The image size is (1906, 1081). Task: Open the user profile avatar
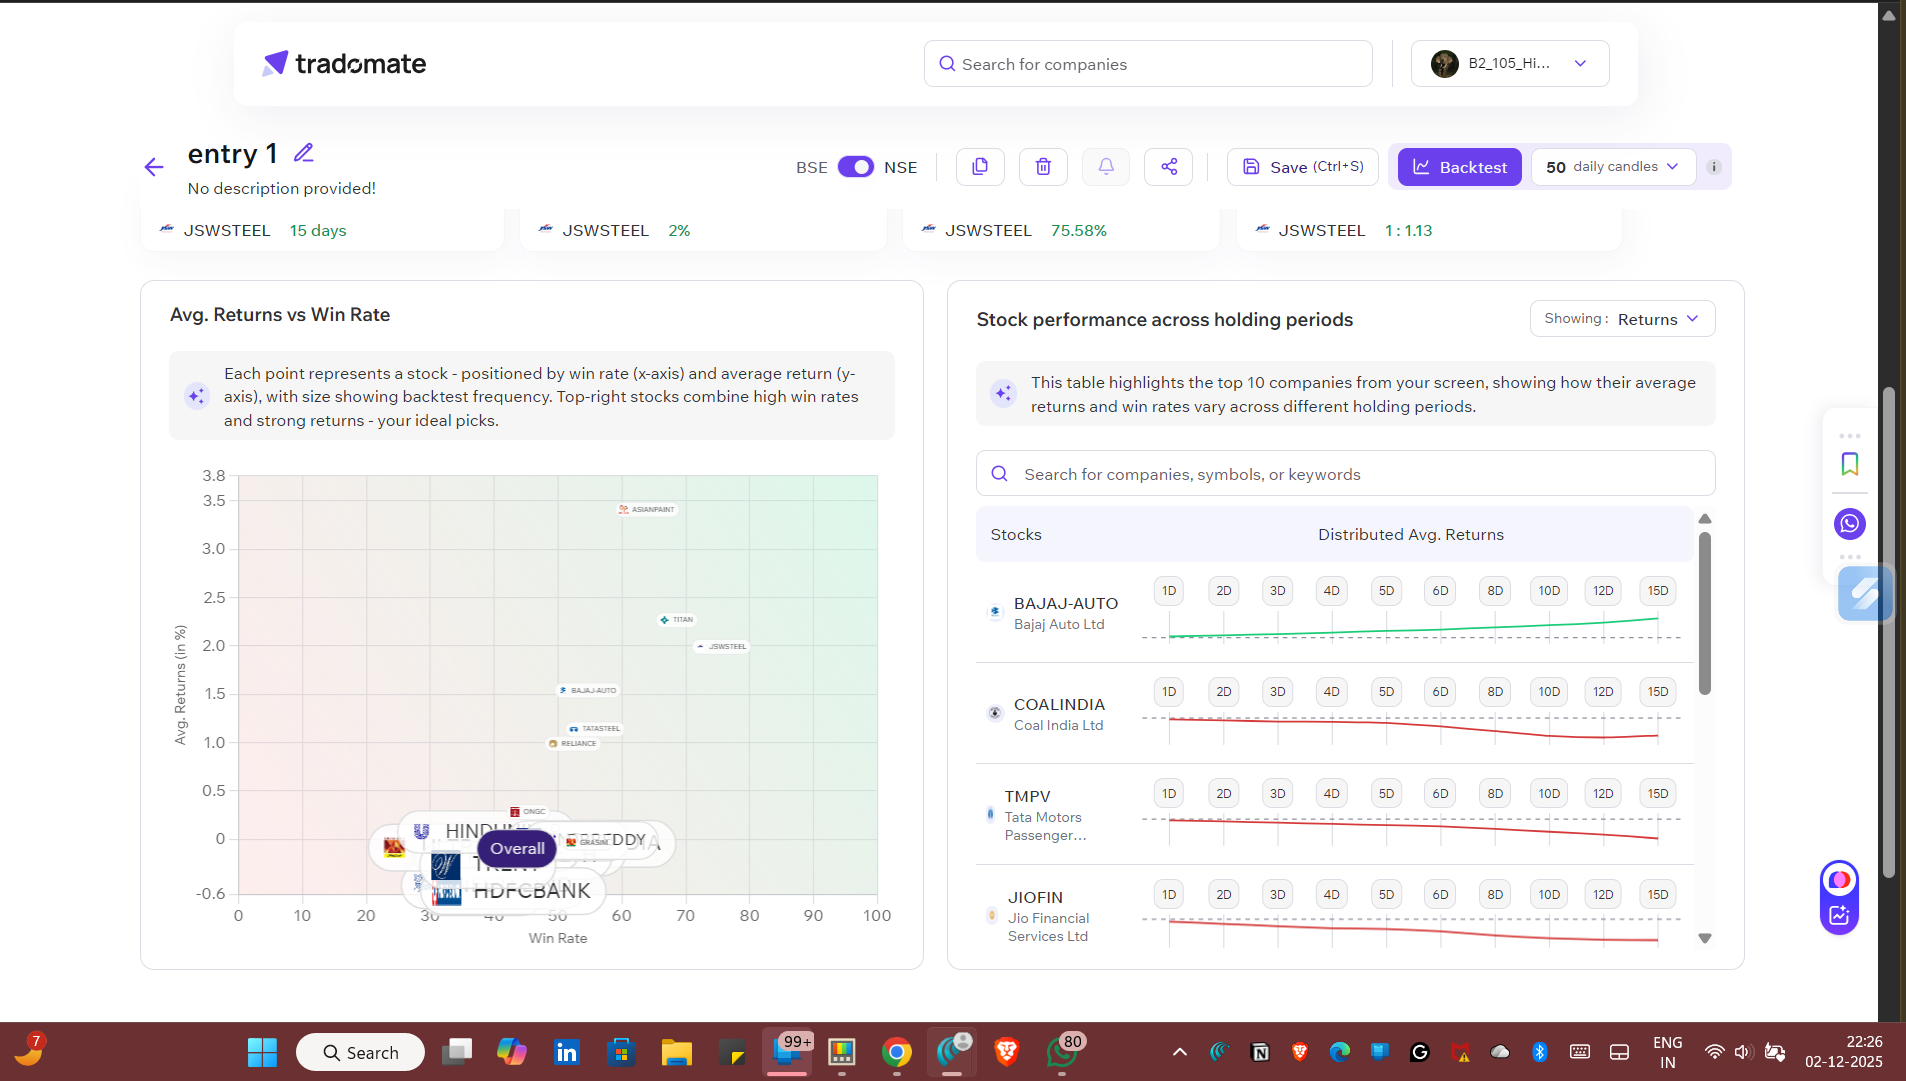pos(1445,64)
